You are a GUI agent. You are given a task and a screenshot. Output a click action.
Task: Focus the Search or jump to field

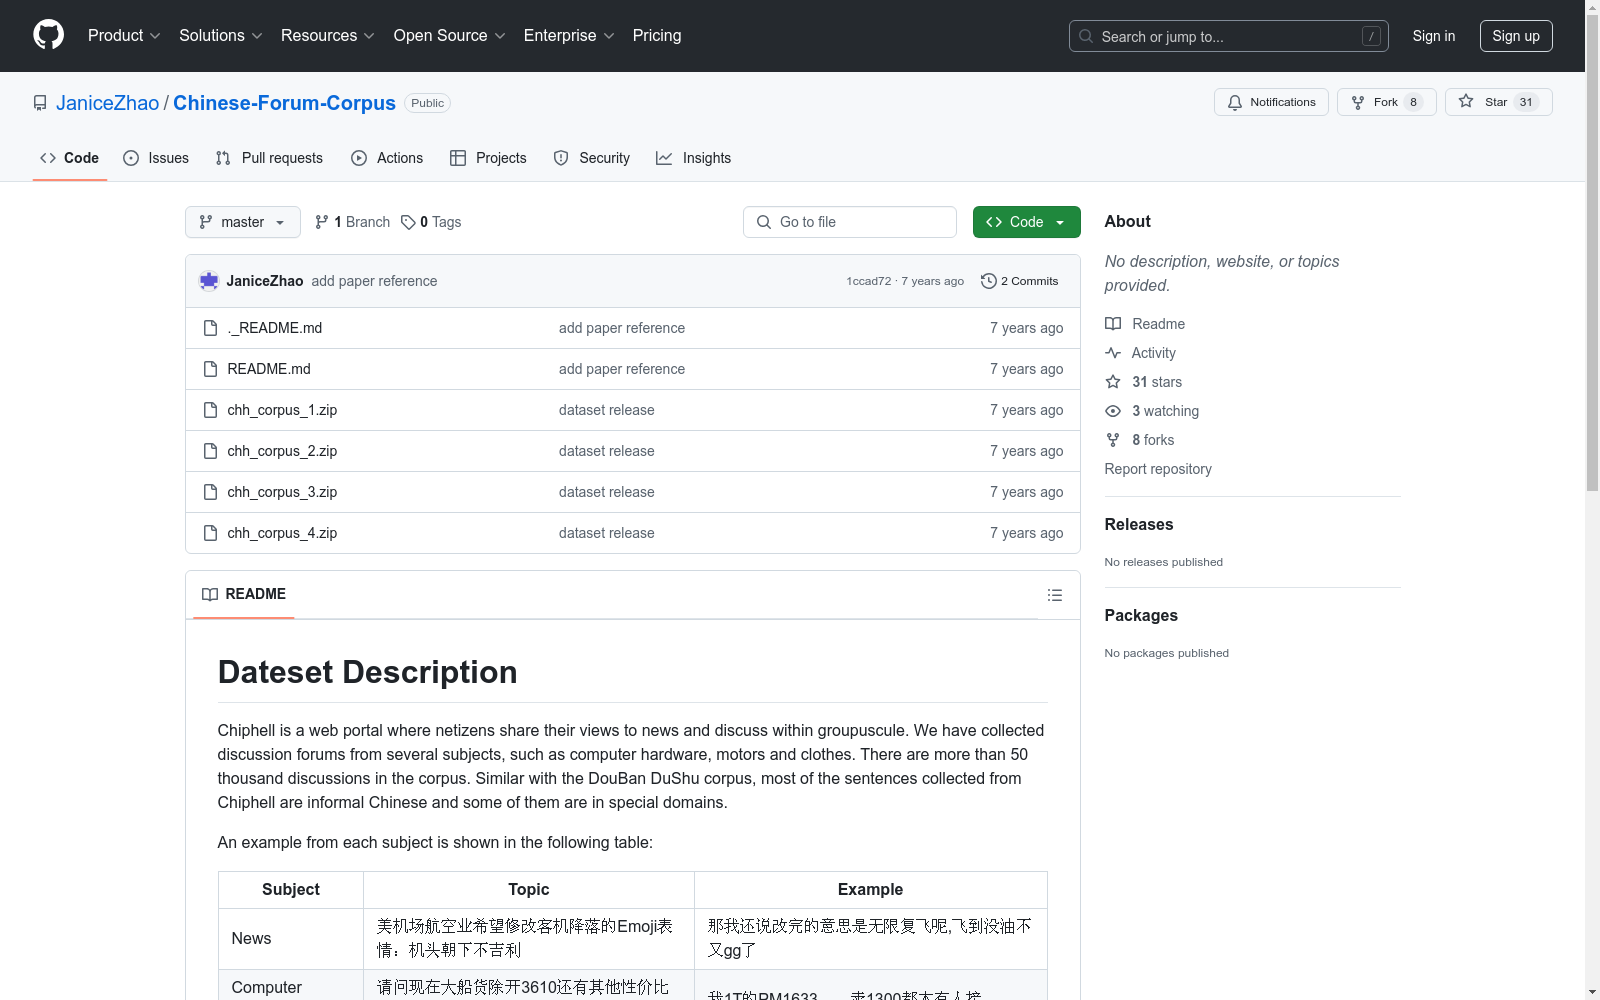pyautogui.click(x=1229, y=36)
